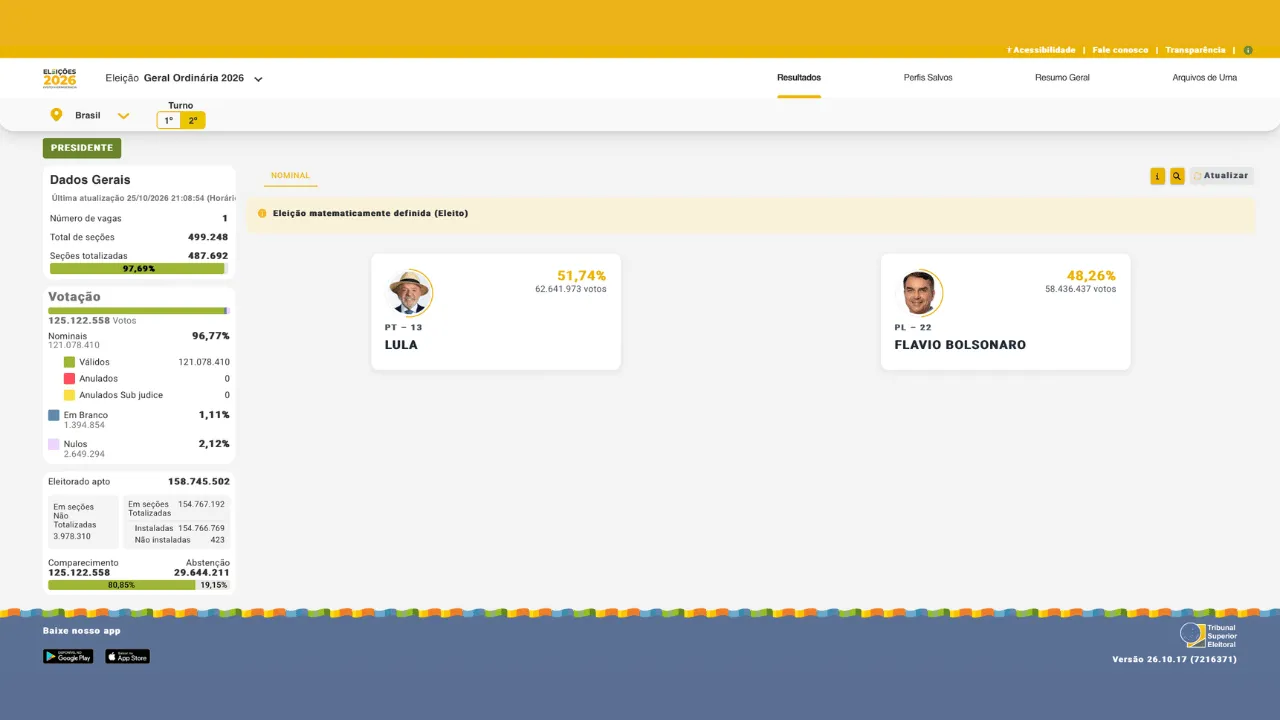Select 1º turno
Image resolution: width=1280 pixels, height=720 pixels.
[169, 120]
